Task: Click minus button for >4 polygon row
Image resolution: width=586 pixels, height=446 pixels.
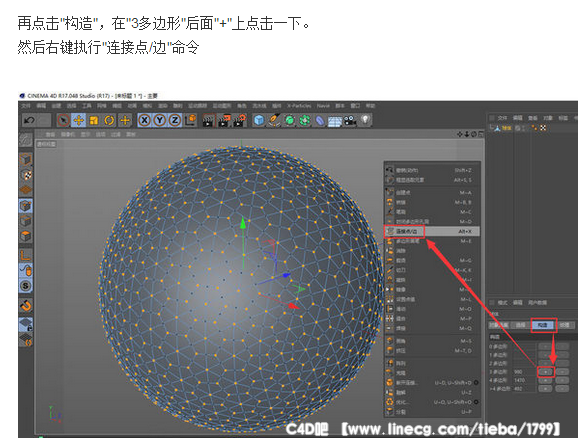Action: [562, 389]
